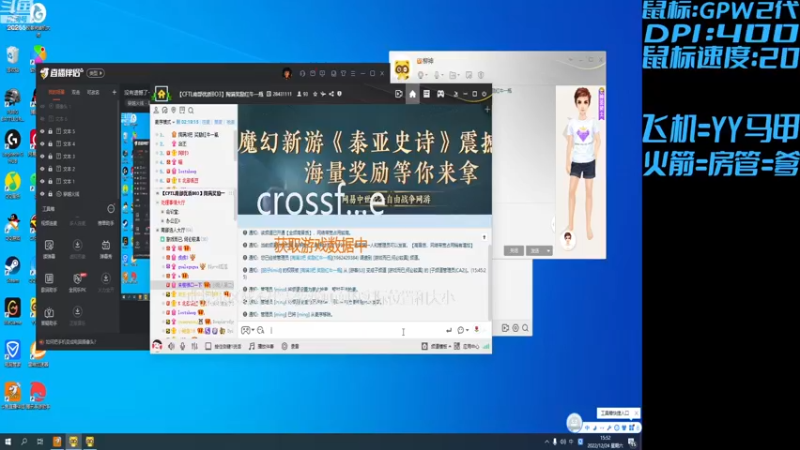Open the video playback icon in YY title bar
This screenshot has width=800, height=450.
(398, 94)
